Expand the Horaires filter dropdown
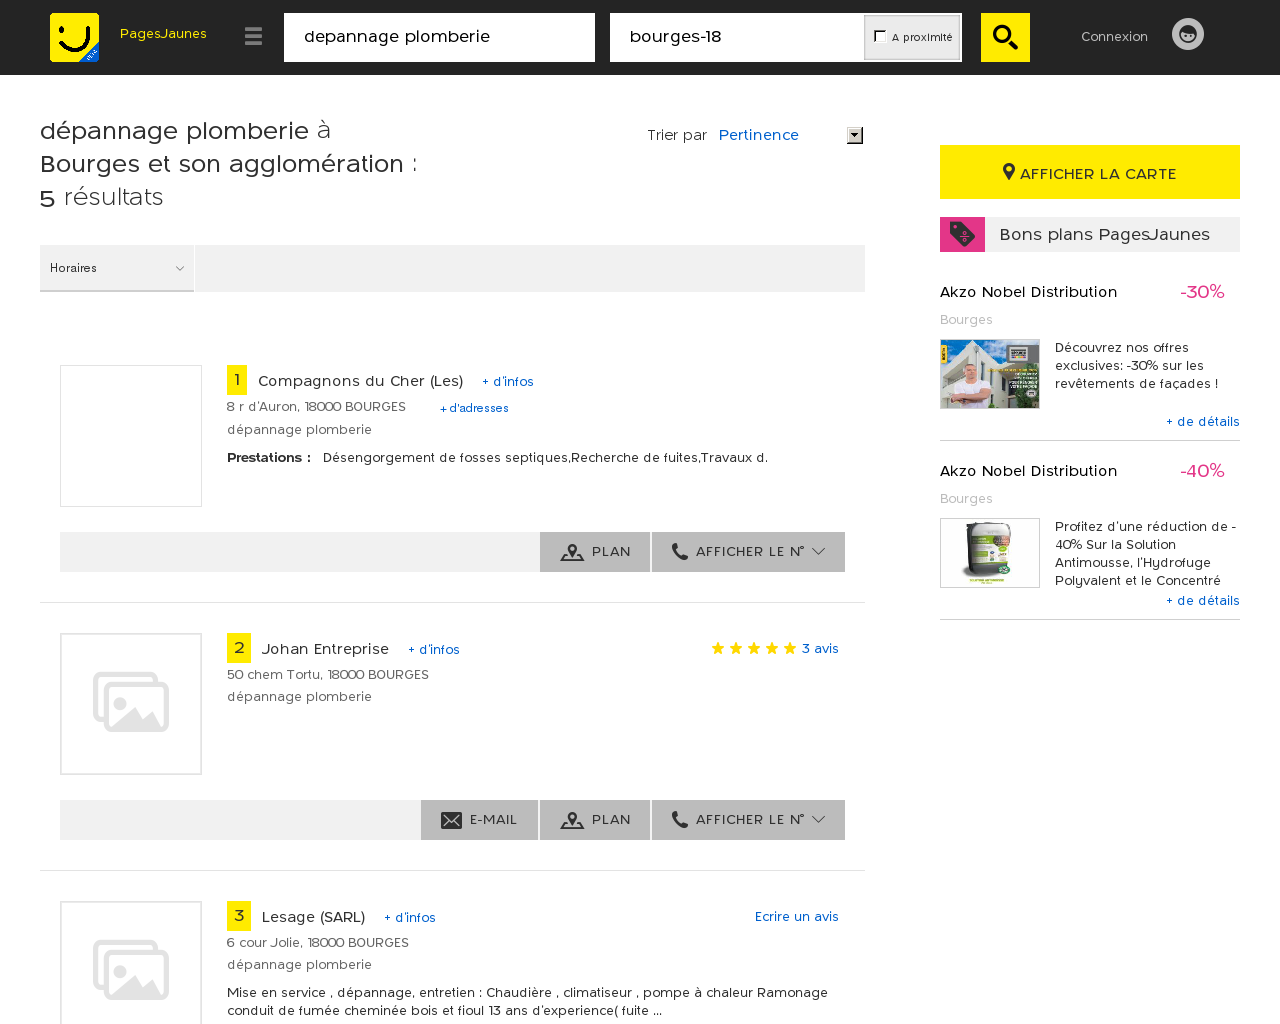1280x1024 pixels. [x=117, y=268]
